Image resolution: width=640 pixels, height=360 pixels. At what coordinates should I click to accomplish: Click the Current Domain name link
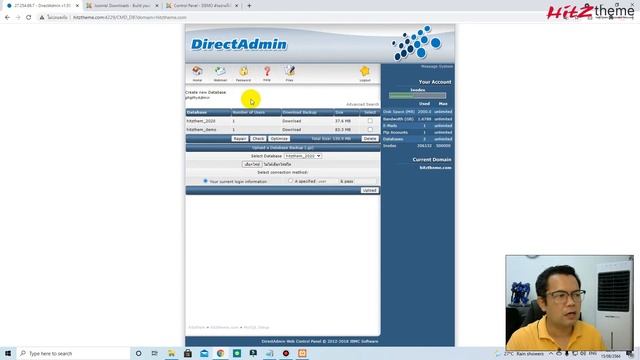tap(436, 168)
